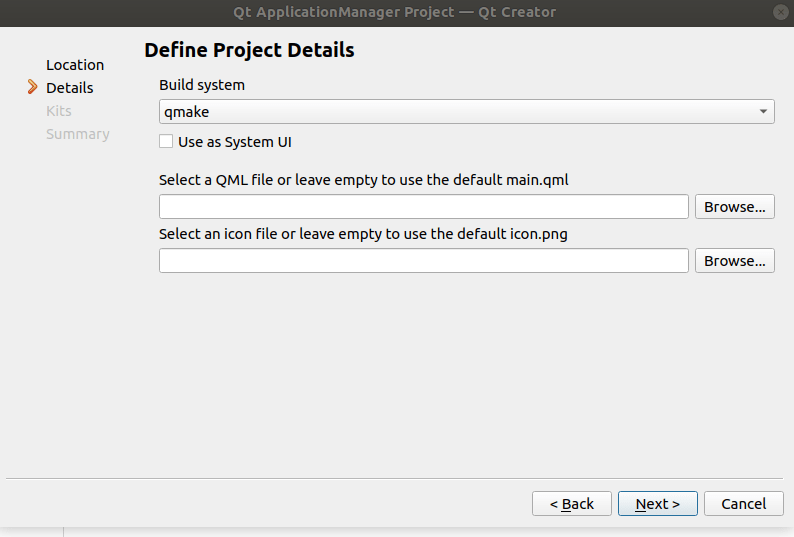Browse for a QML file
The image size is (794, 537).
734,207
